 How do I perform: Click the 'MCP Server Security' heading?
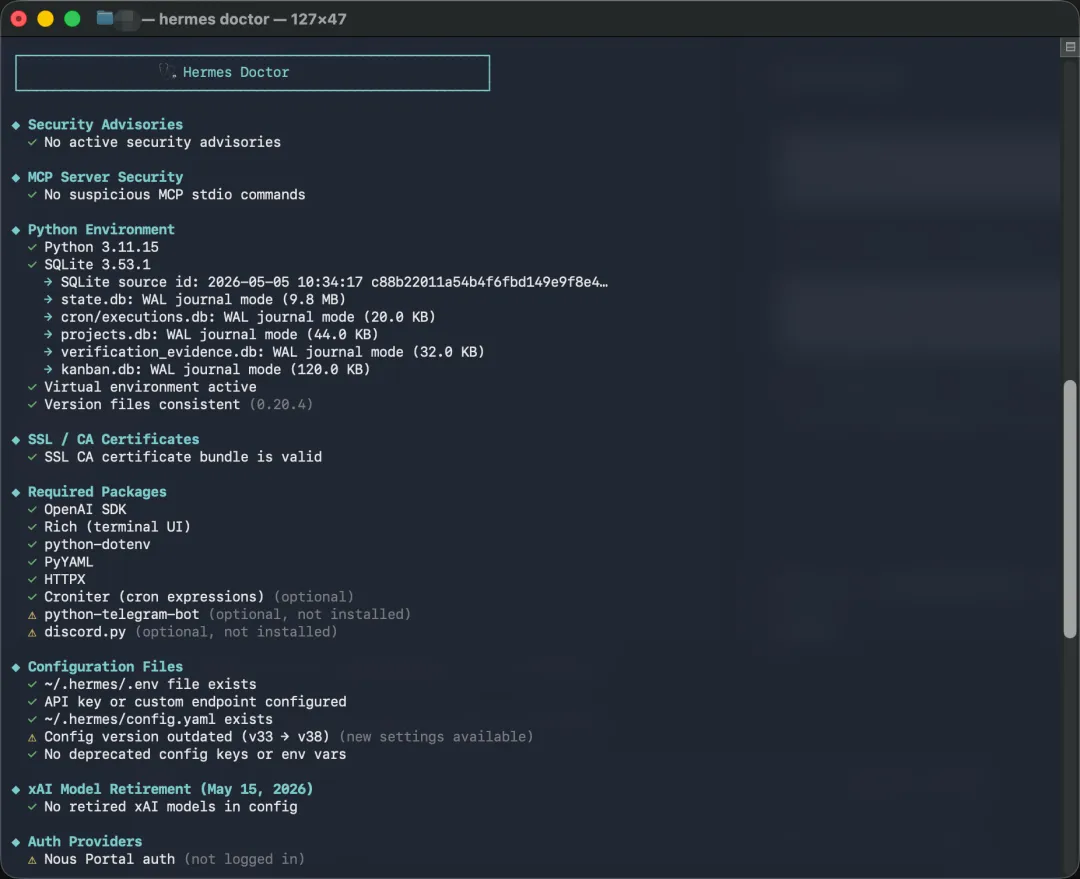coord(105,177)
